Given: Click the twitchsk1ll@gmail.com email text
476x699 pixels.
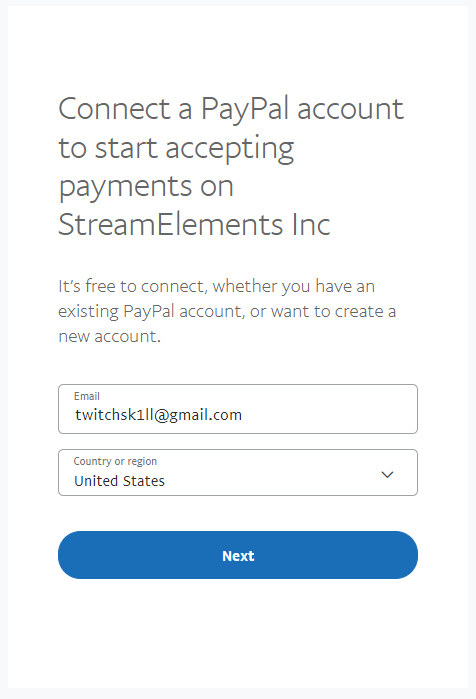Looking at the screenshot, I should [158, 415].
